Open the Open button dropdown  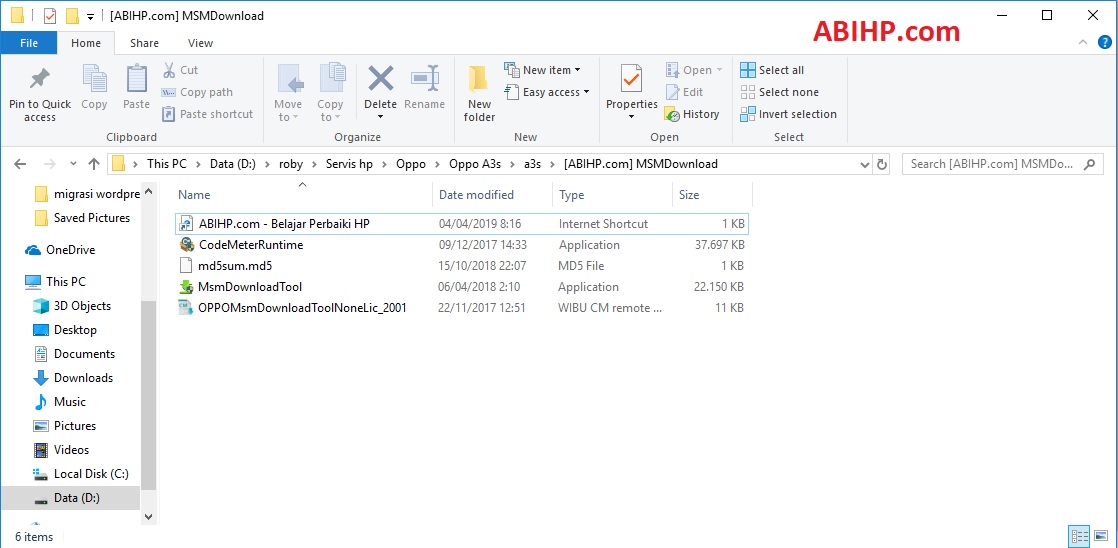coord(694,70)
